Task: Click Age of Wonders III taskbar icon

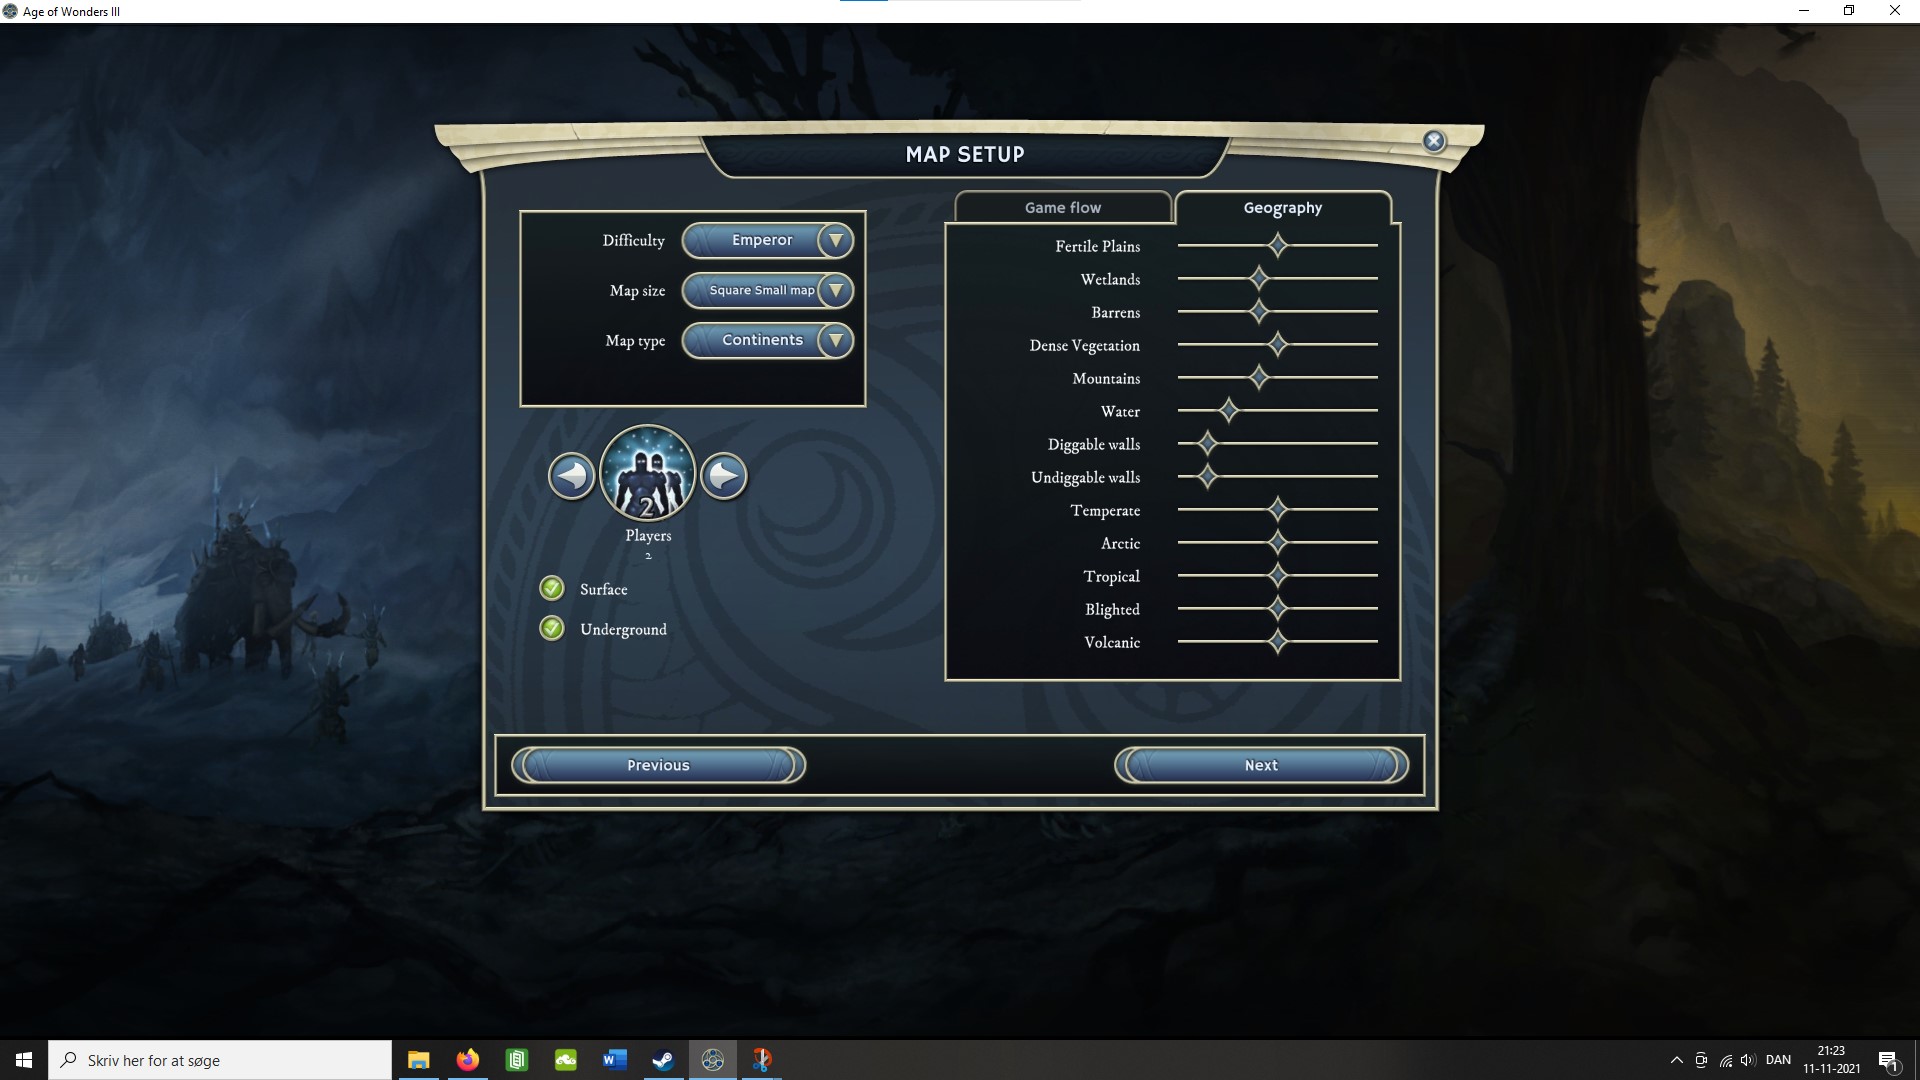Action: [713, 1060]
